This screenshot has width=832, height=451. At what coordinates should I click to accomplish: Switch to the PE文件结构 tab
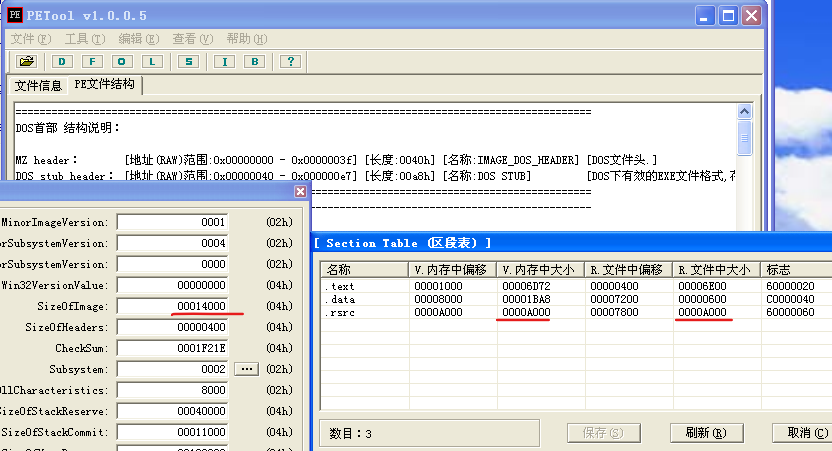(105, 84)
